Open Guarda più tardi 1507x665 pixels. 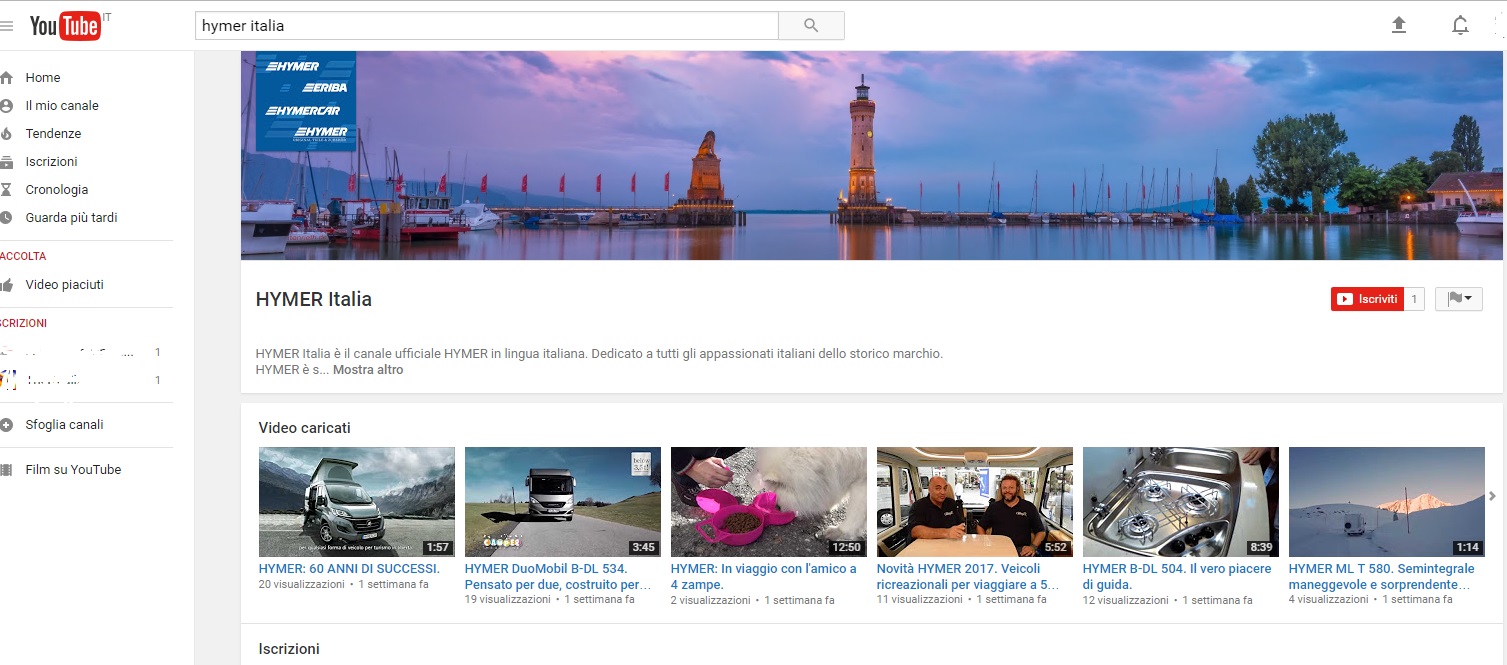coord(72,218)
